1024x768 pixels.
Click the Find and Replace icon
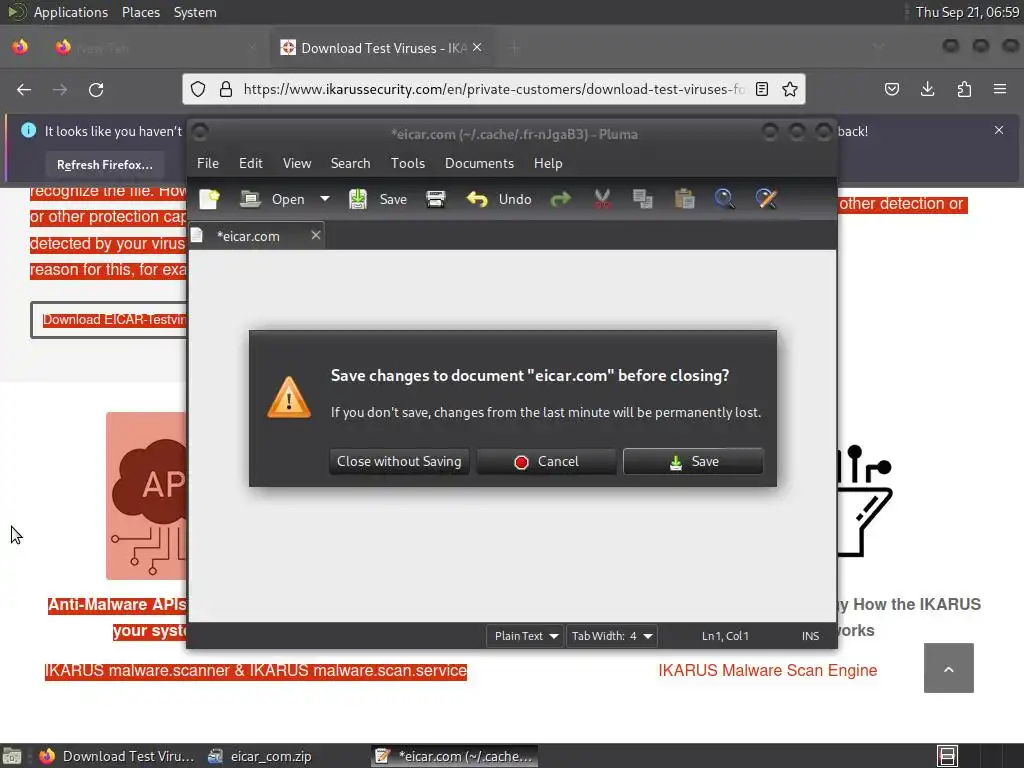[766, 199]
